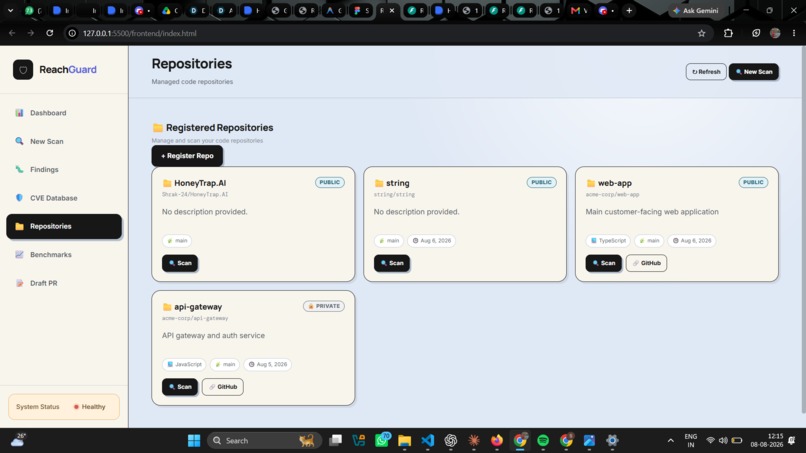This screenshot has height=453, width=806.
Task: Click the address bar URL
Action: coord(139,33)
